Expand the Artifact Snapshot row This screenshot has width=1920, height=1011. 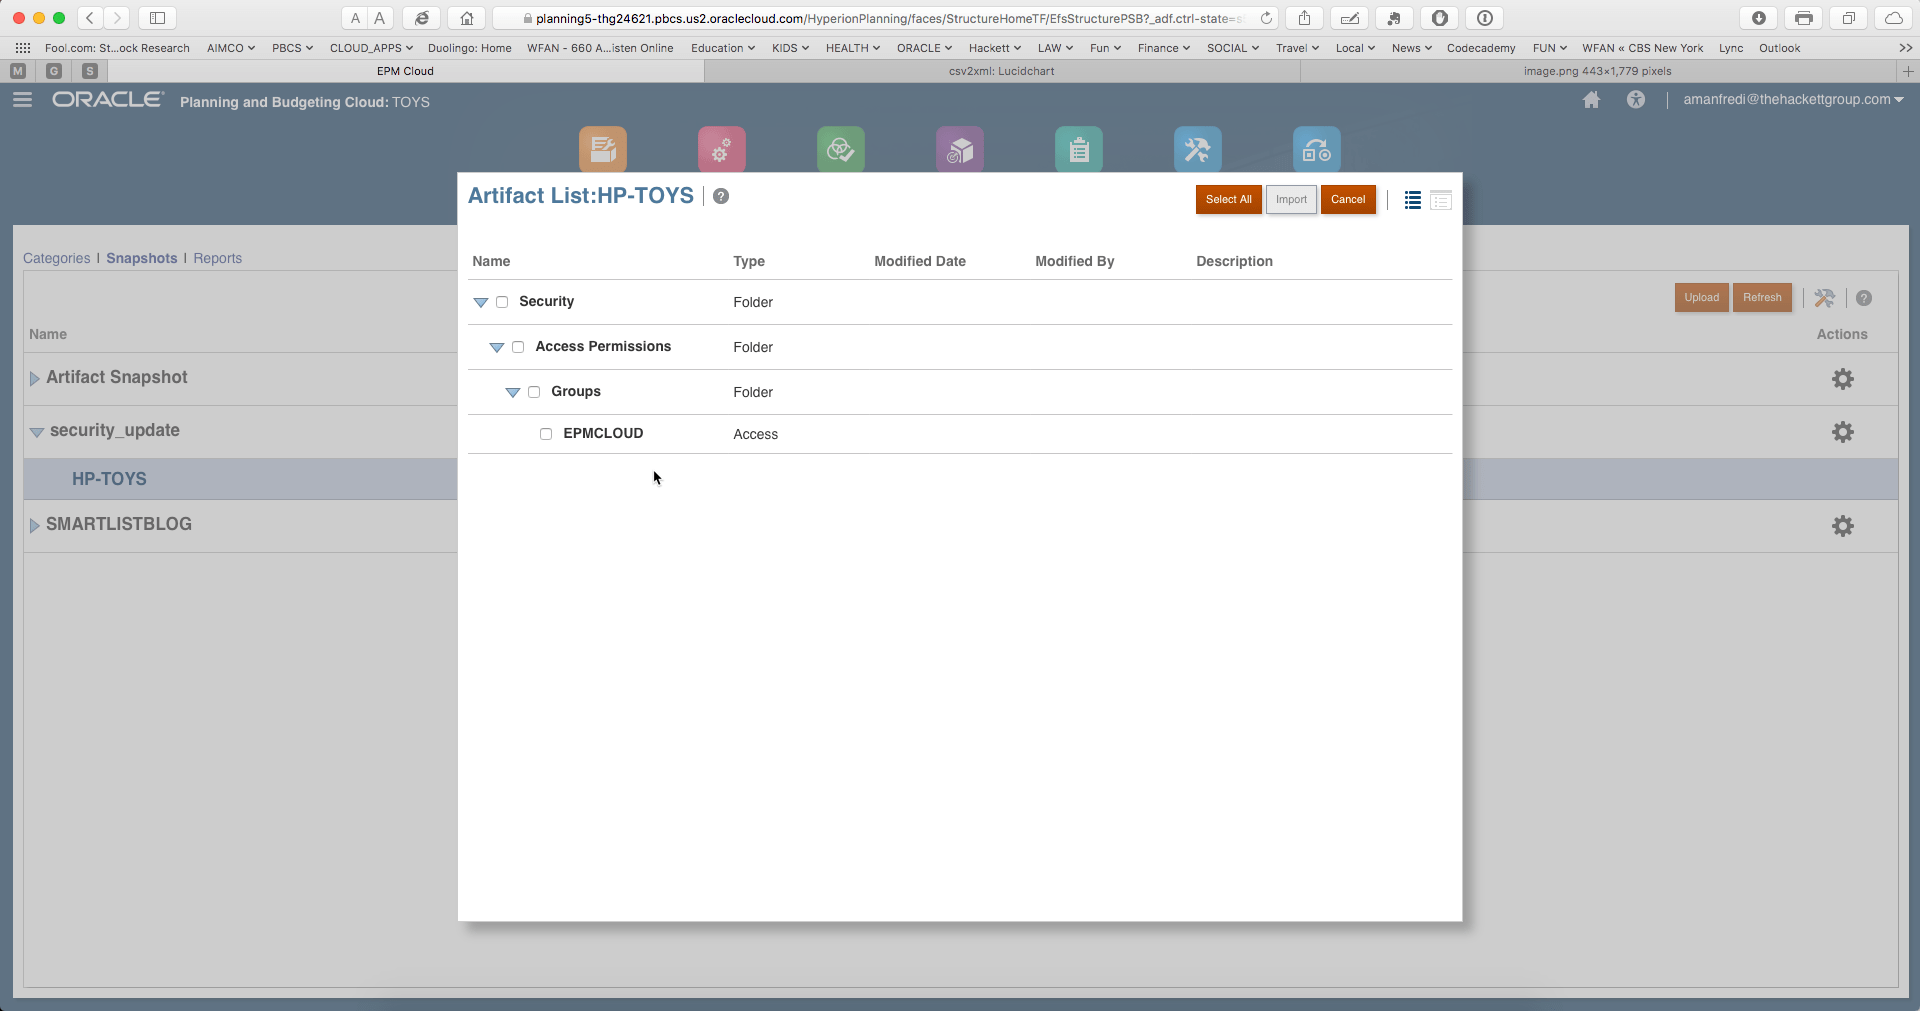point(35,378)
